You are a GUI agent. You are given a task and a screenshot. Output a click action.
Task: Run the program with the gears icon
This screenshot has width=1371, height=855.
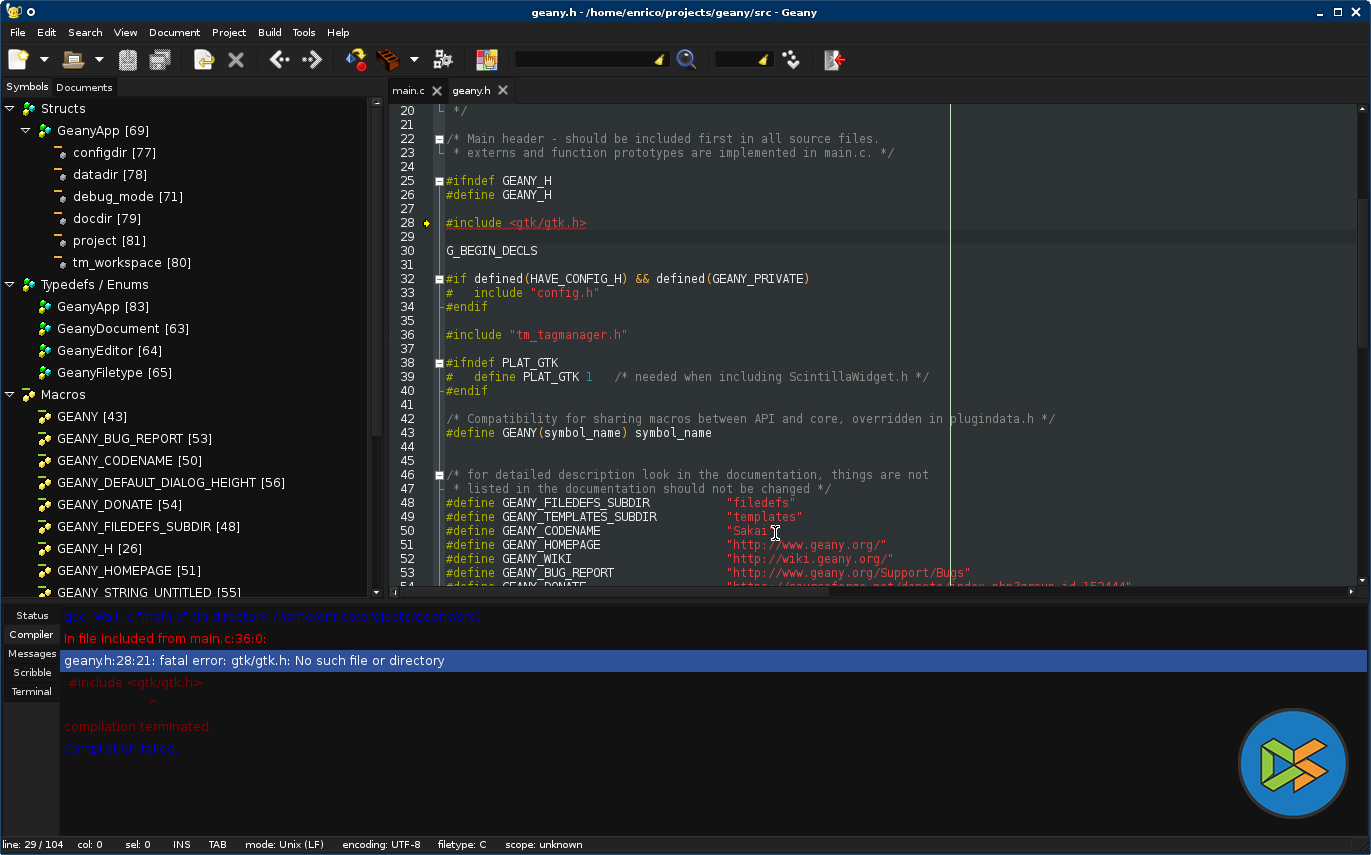coord(443,60)
